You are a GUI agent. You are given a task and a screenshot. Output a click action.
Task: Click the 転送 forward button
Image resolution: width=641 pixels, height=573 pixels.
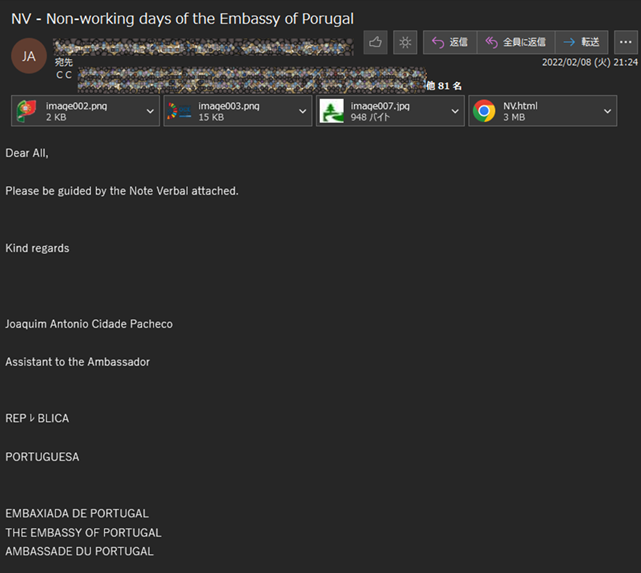pyautogui.click(x=582, y=42)
